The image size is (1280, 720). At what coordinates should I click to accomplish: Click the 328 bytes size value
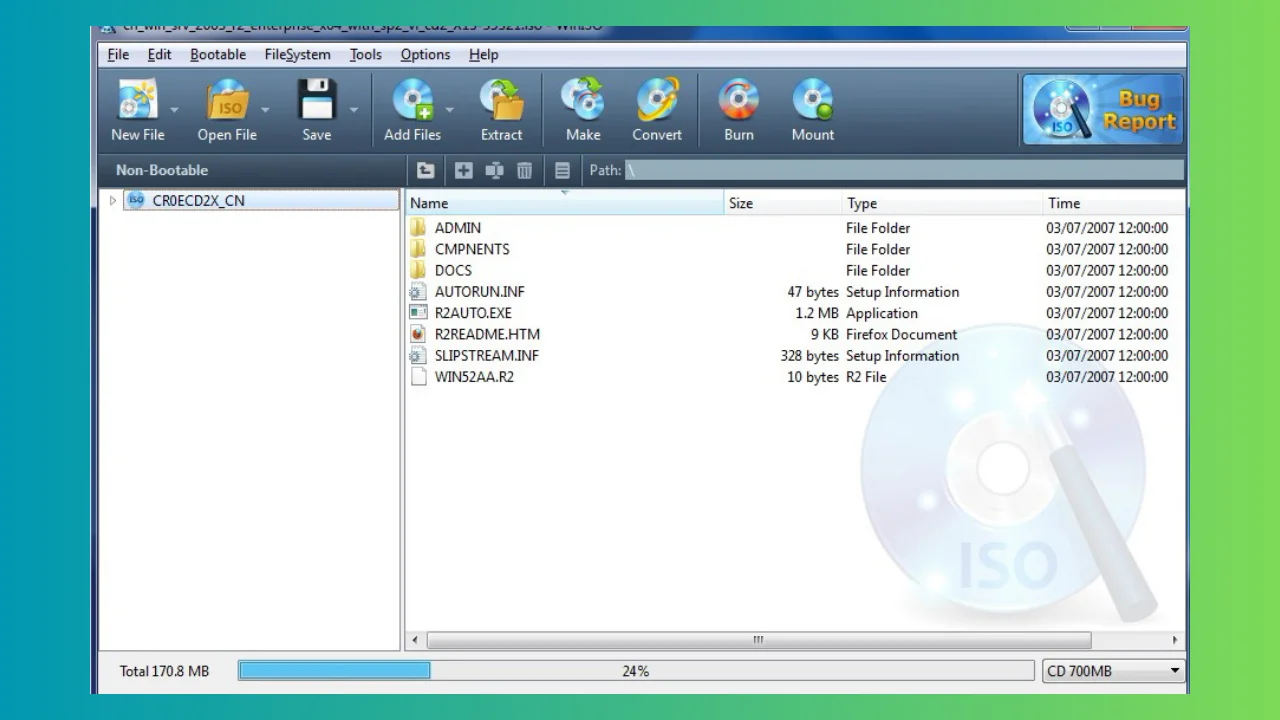(x=809, y=356)
